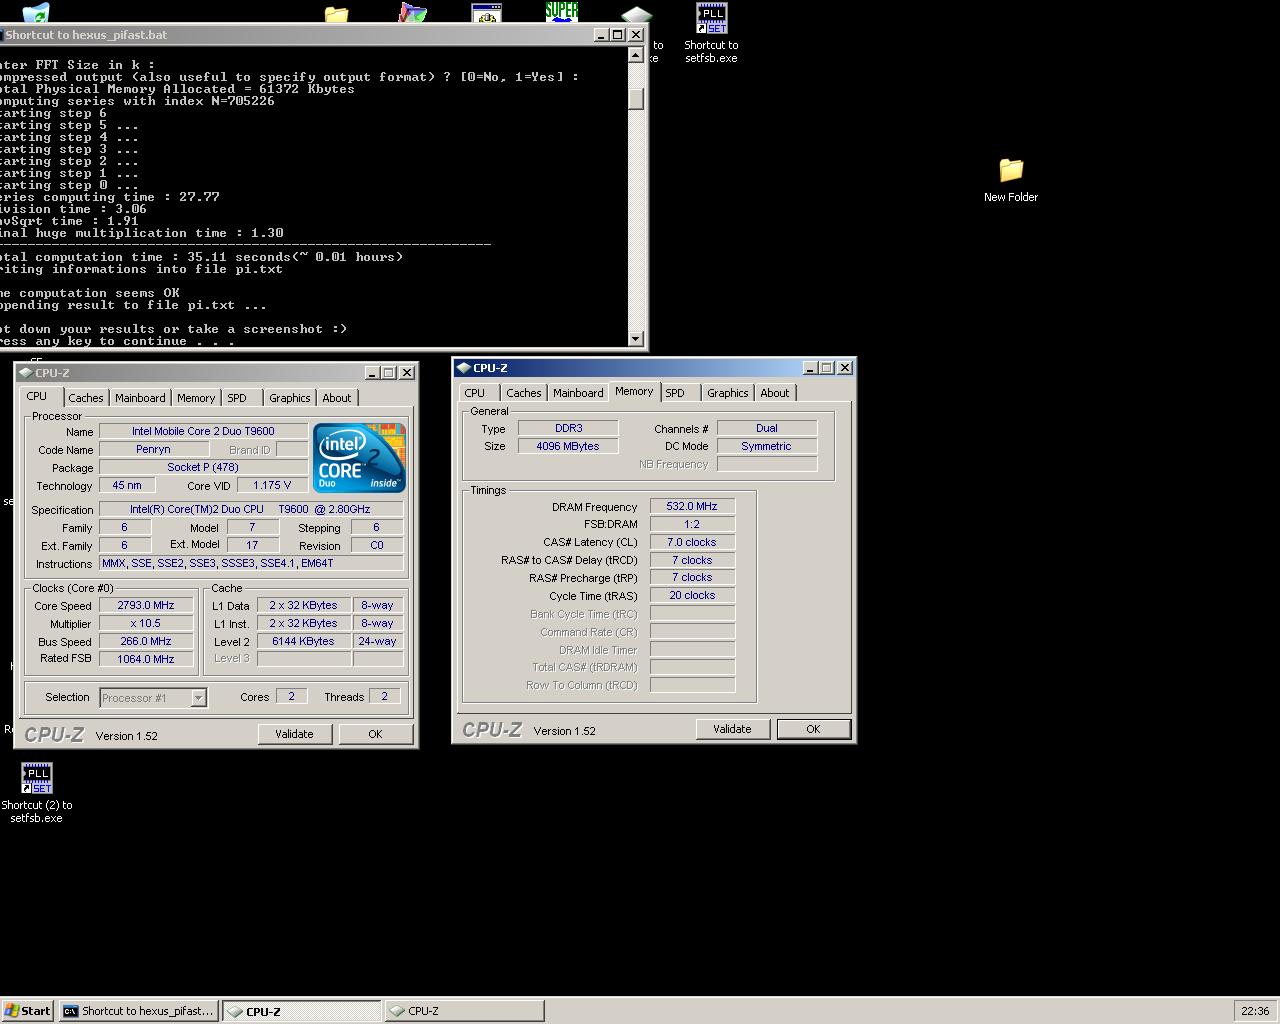Image resolution: width=1280 pixels, height=1024 pixels.
Task: Open Mainboard tab in left CPU-Z window
Action: point(140,398)
